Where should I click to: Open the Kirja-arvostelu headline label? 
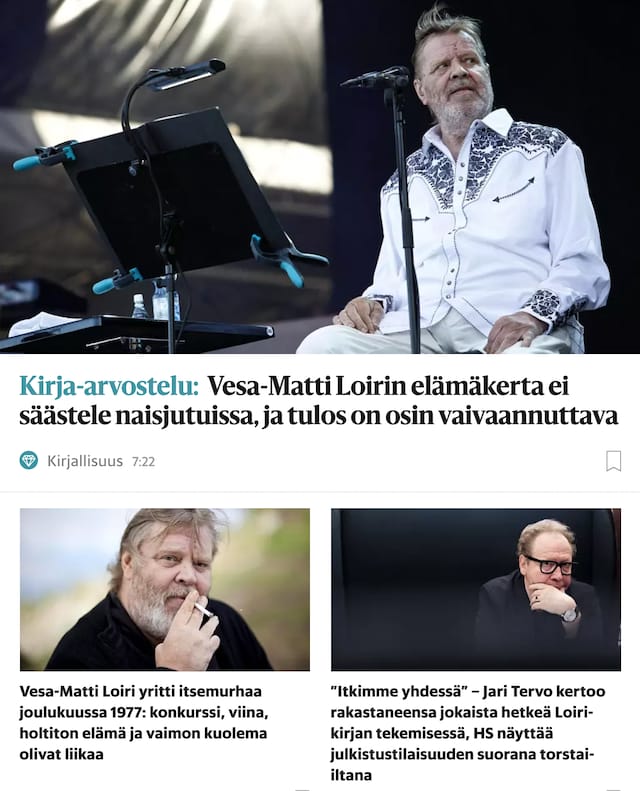(109, 387)
